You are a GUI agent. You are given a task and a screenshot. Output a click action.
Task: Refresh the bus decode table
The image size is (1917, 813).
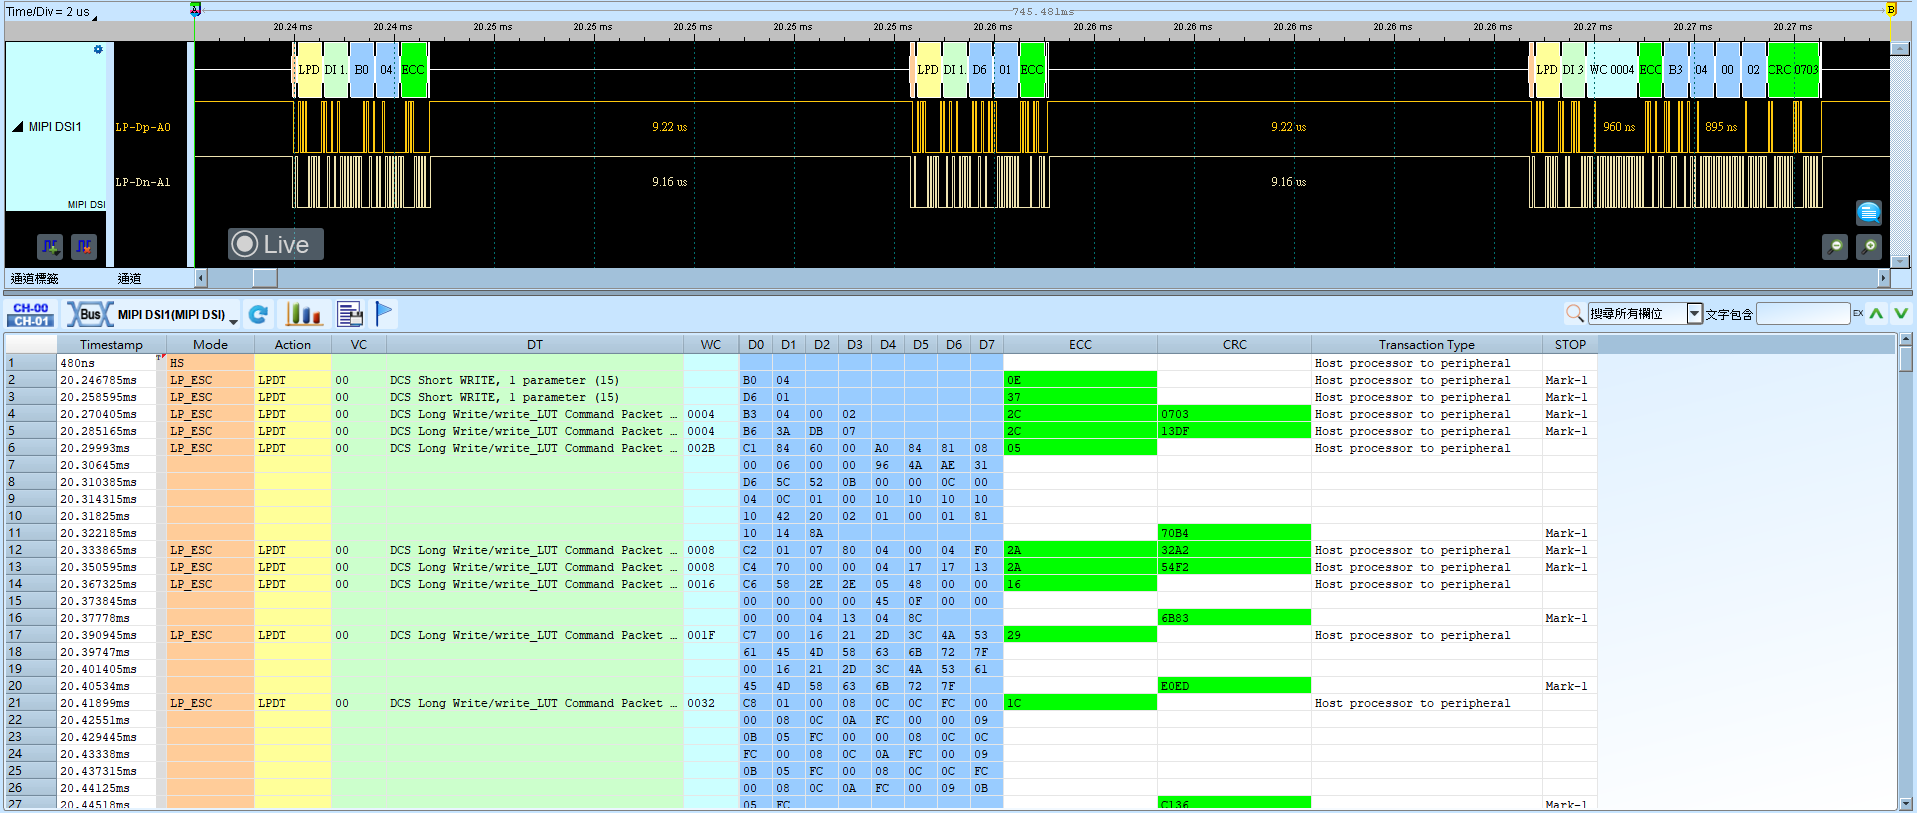[x=259, y=314]
